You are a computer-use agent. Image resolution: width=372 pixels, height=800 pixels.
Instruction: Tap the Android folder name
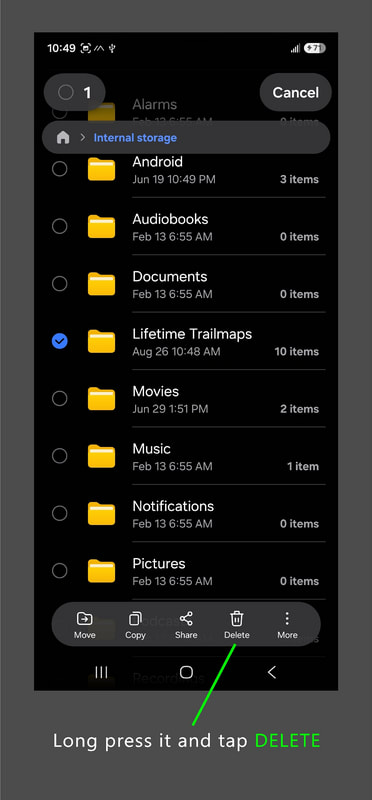pyautogui.click(x=157, y=162)
